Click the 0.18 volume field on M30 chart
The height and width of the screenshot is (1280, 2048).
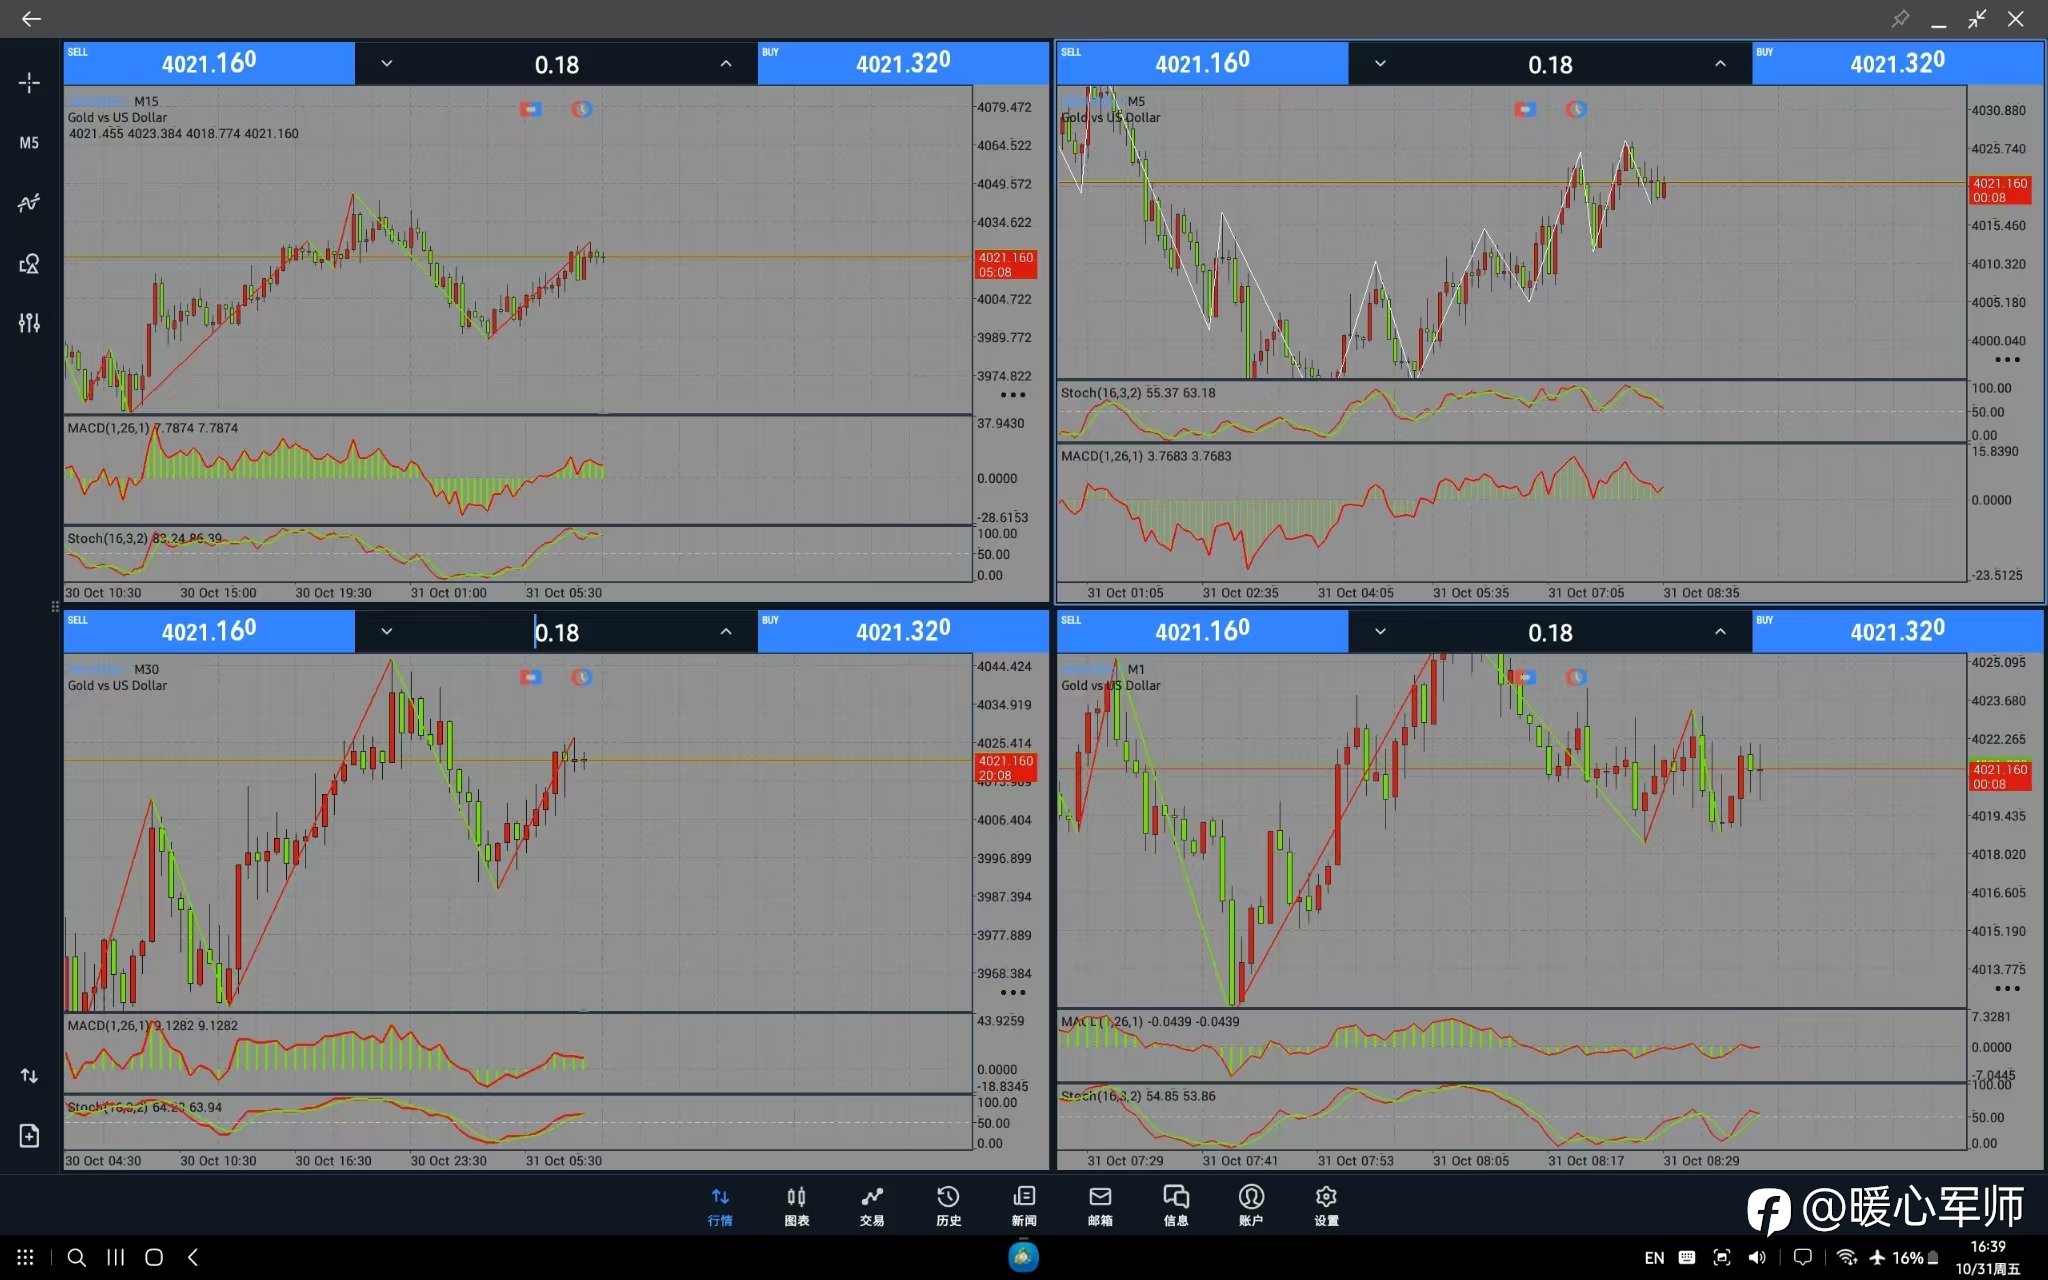[x=557, y=632]
